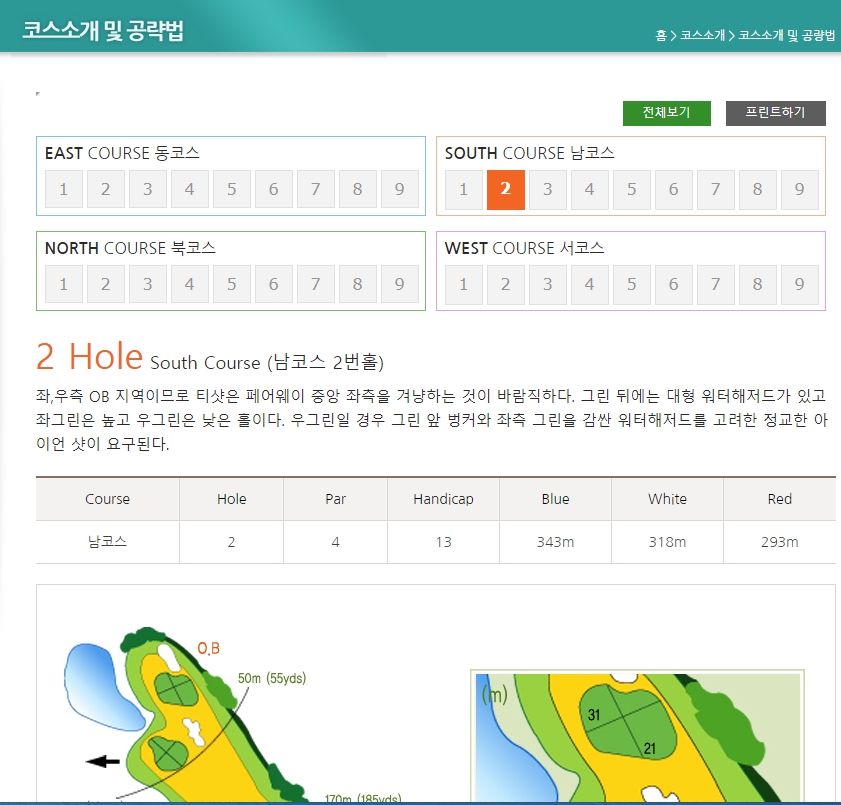Open hole 9 of SOUTH COURSE
This screenshot has height=805, width=841.
(x=799, y=189)
